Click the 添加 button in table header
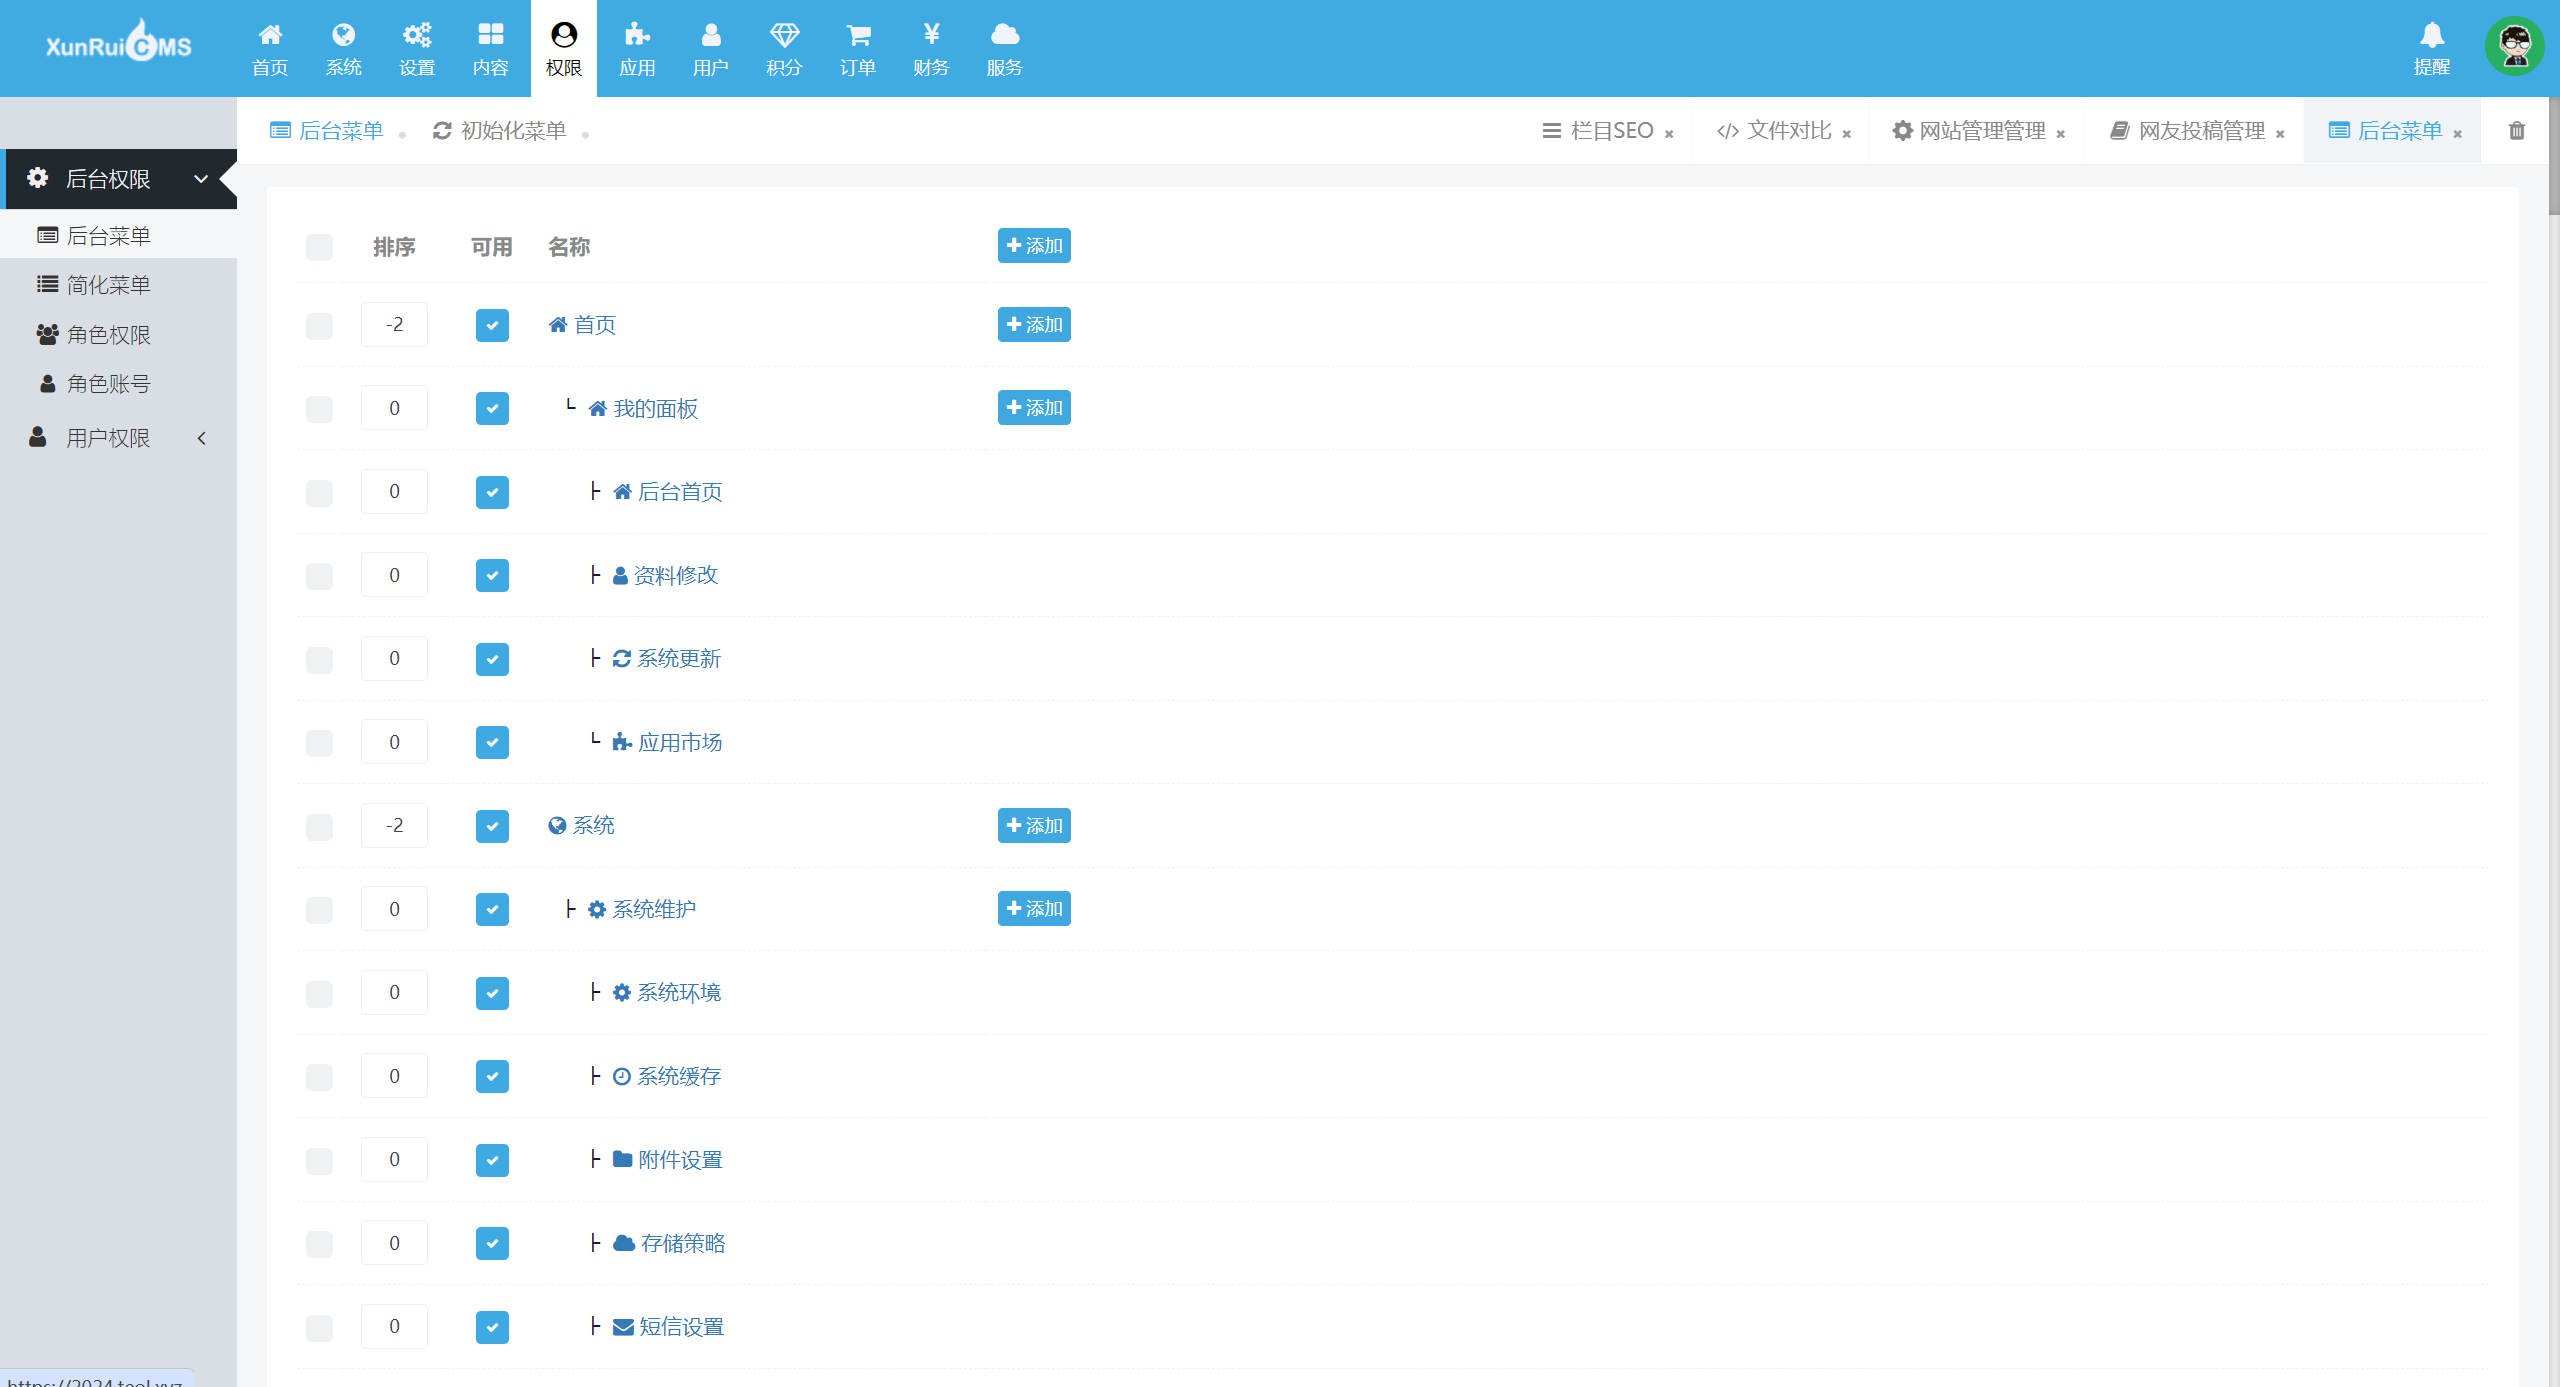Viewport: 2560px width, 1387px height. [1034, 245]
